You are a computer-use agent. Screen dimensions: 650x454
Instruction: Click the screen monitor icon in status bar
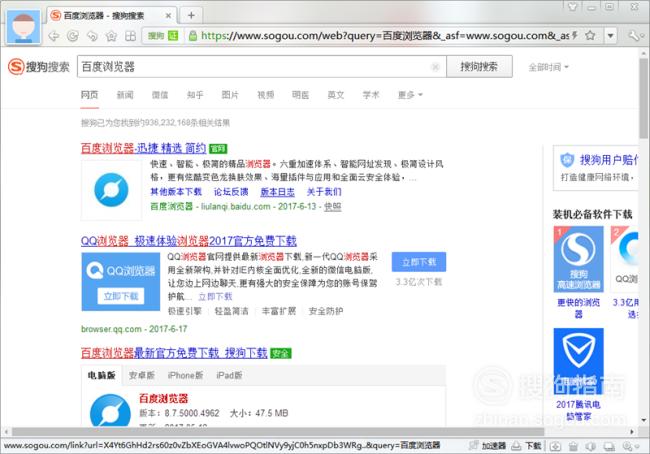pyautogui.click(x=609, y=446)
